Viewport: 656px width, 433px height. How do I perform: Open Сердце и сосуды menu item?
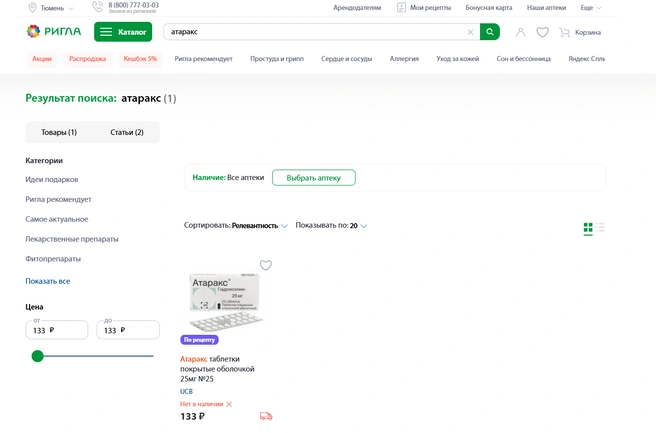coord(346,59)
